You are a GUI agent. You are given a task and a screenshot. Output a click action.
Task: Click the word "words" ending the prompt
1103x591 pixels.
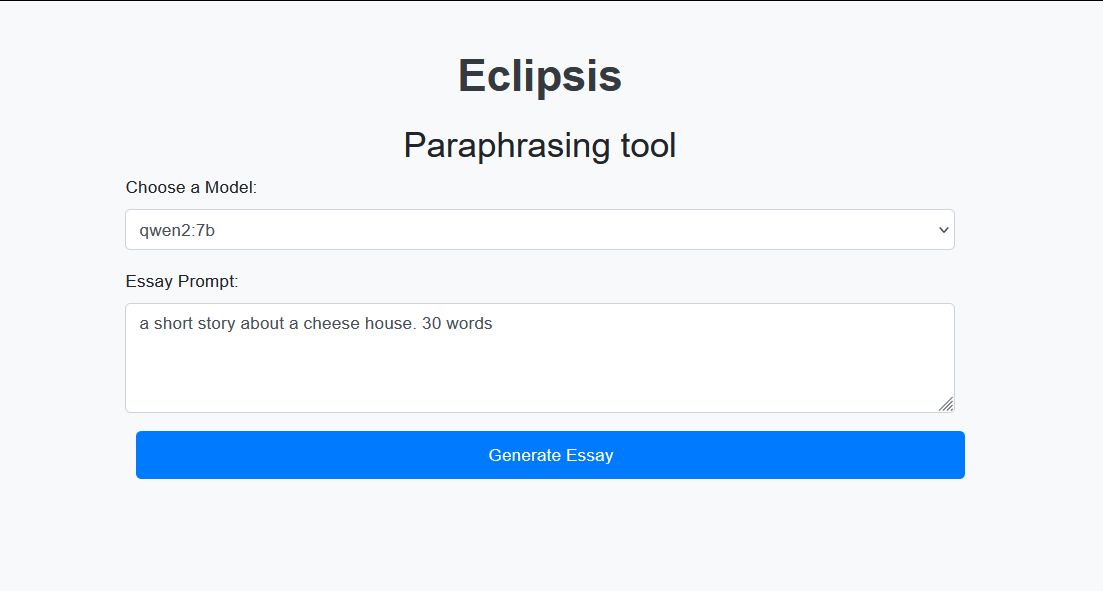coord(470,324)
